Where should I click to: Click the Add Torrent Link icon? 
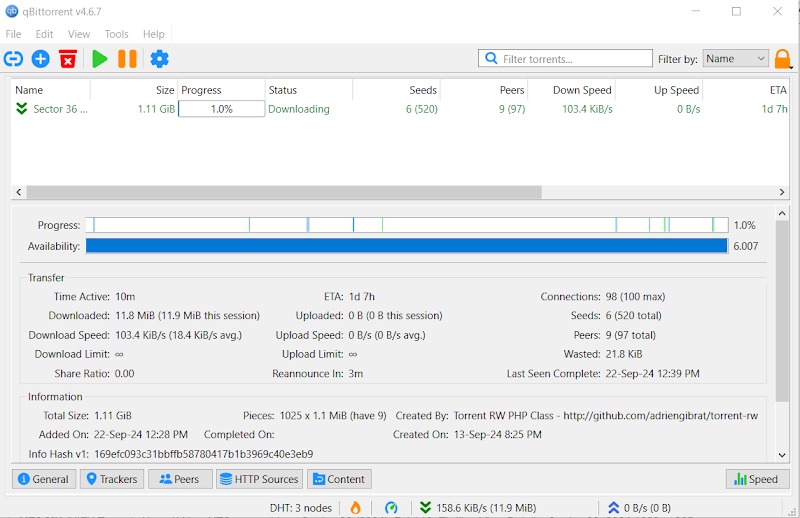tap(13, 59)
